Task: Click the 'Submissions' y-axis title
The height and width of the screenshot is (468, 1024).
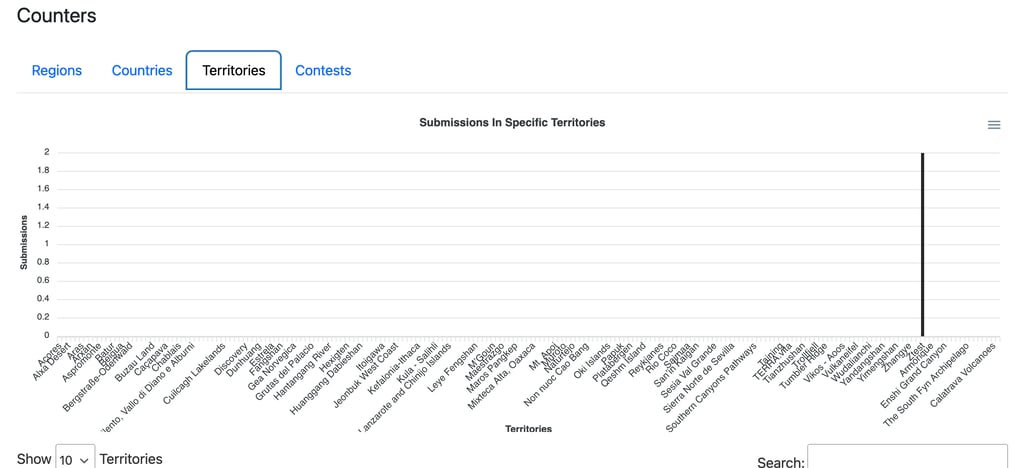Action: pyautogui.click(x=23, y=245)
